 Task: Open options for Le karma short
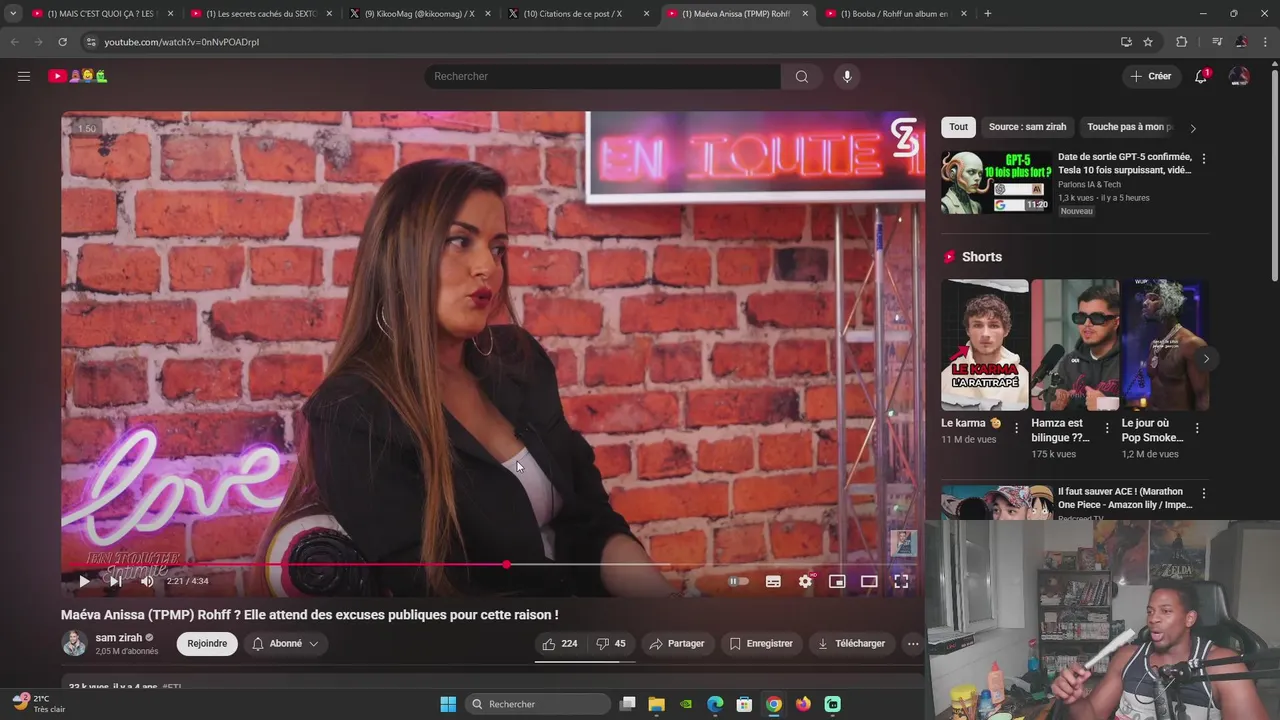tap(1017, 428)
